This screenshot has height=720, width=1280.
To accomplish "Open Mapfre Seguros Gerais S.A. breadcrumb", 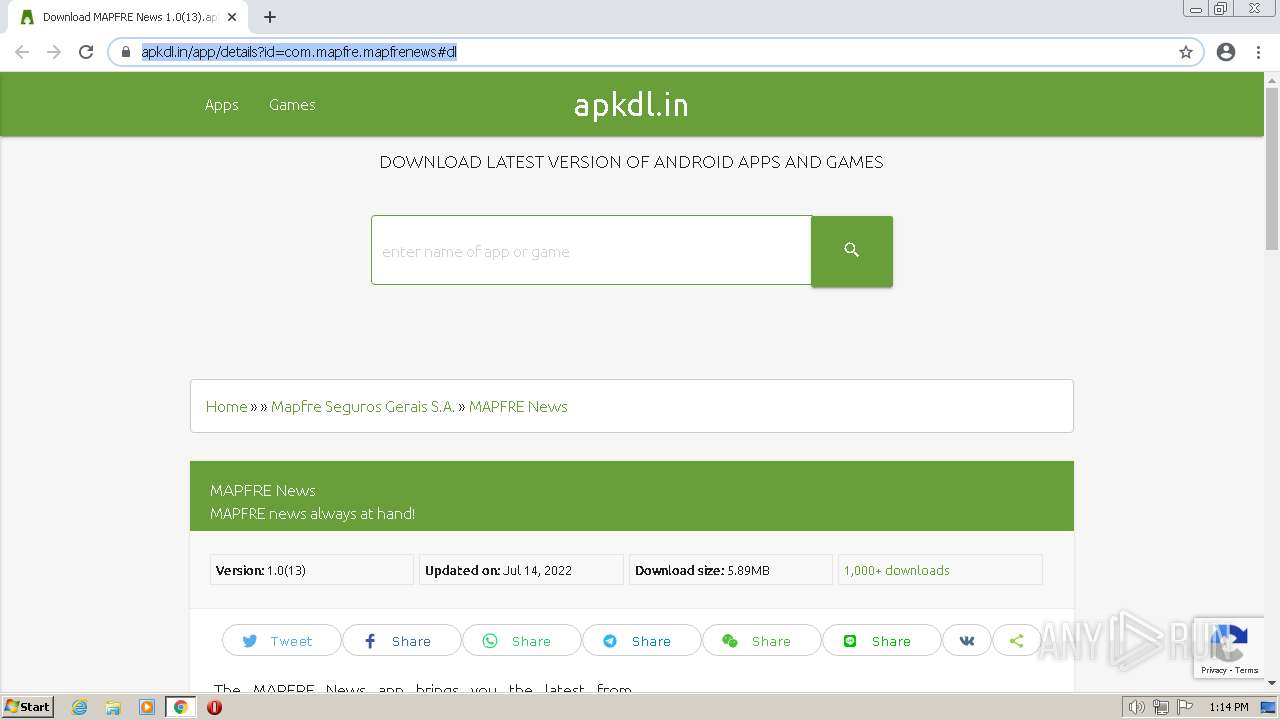I will click(363, 406).
